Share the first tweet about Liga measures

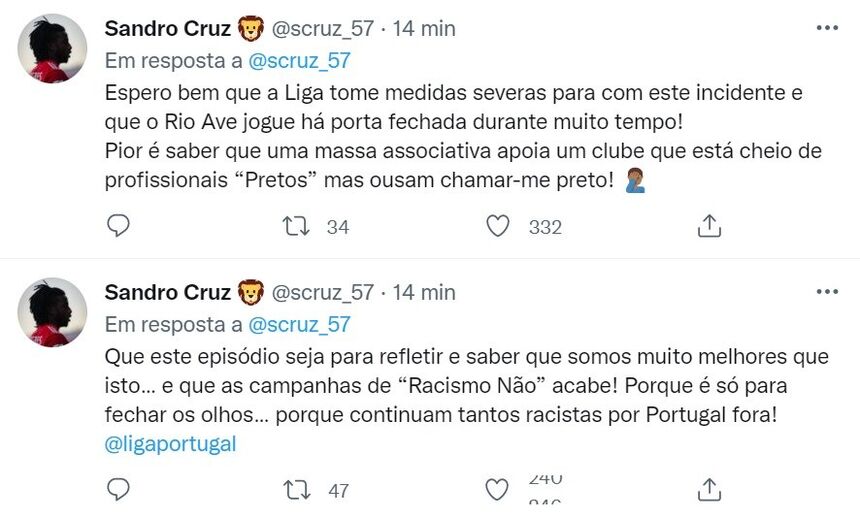tap(709, 226)
